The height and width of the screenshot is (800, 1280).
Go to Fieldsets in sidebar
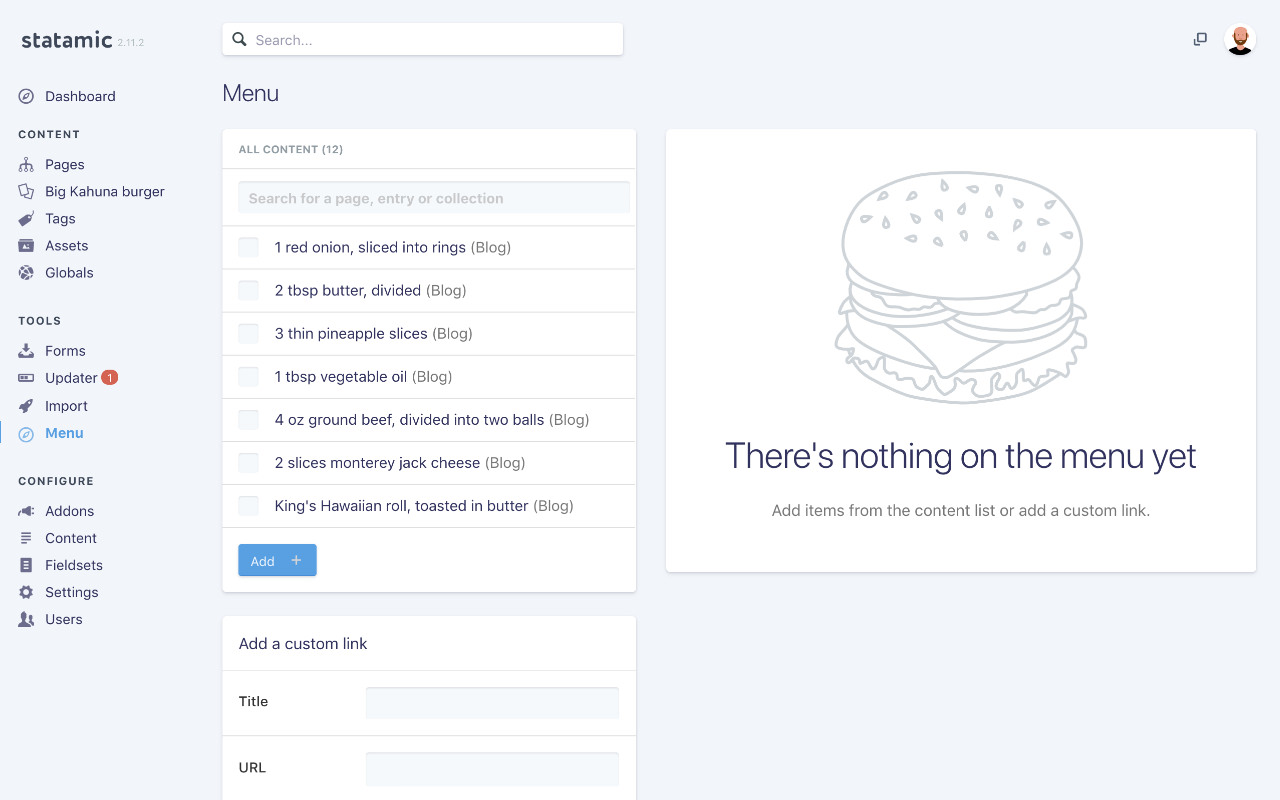point(74,565)
